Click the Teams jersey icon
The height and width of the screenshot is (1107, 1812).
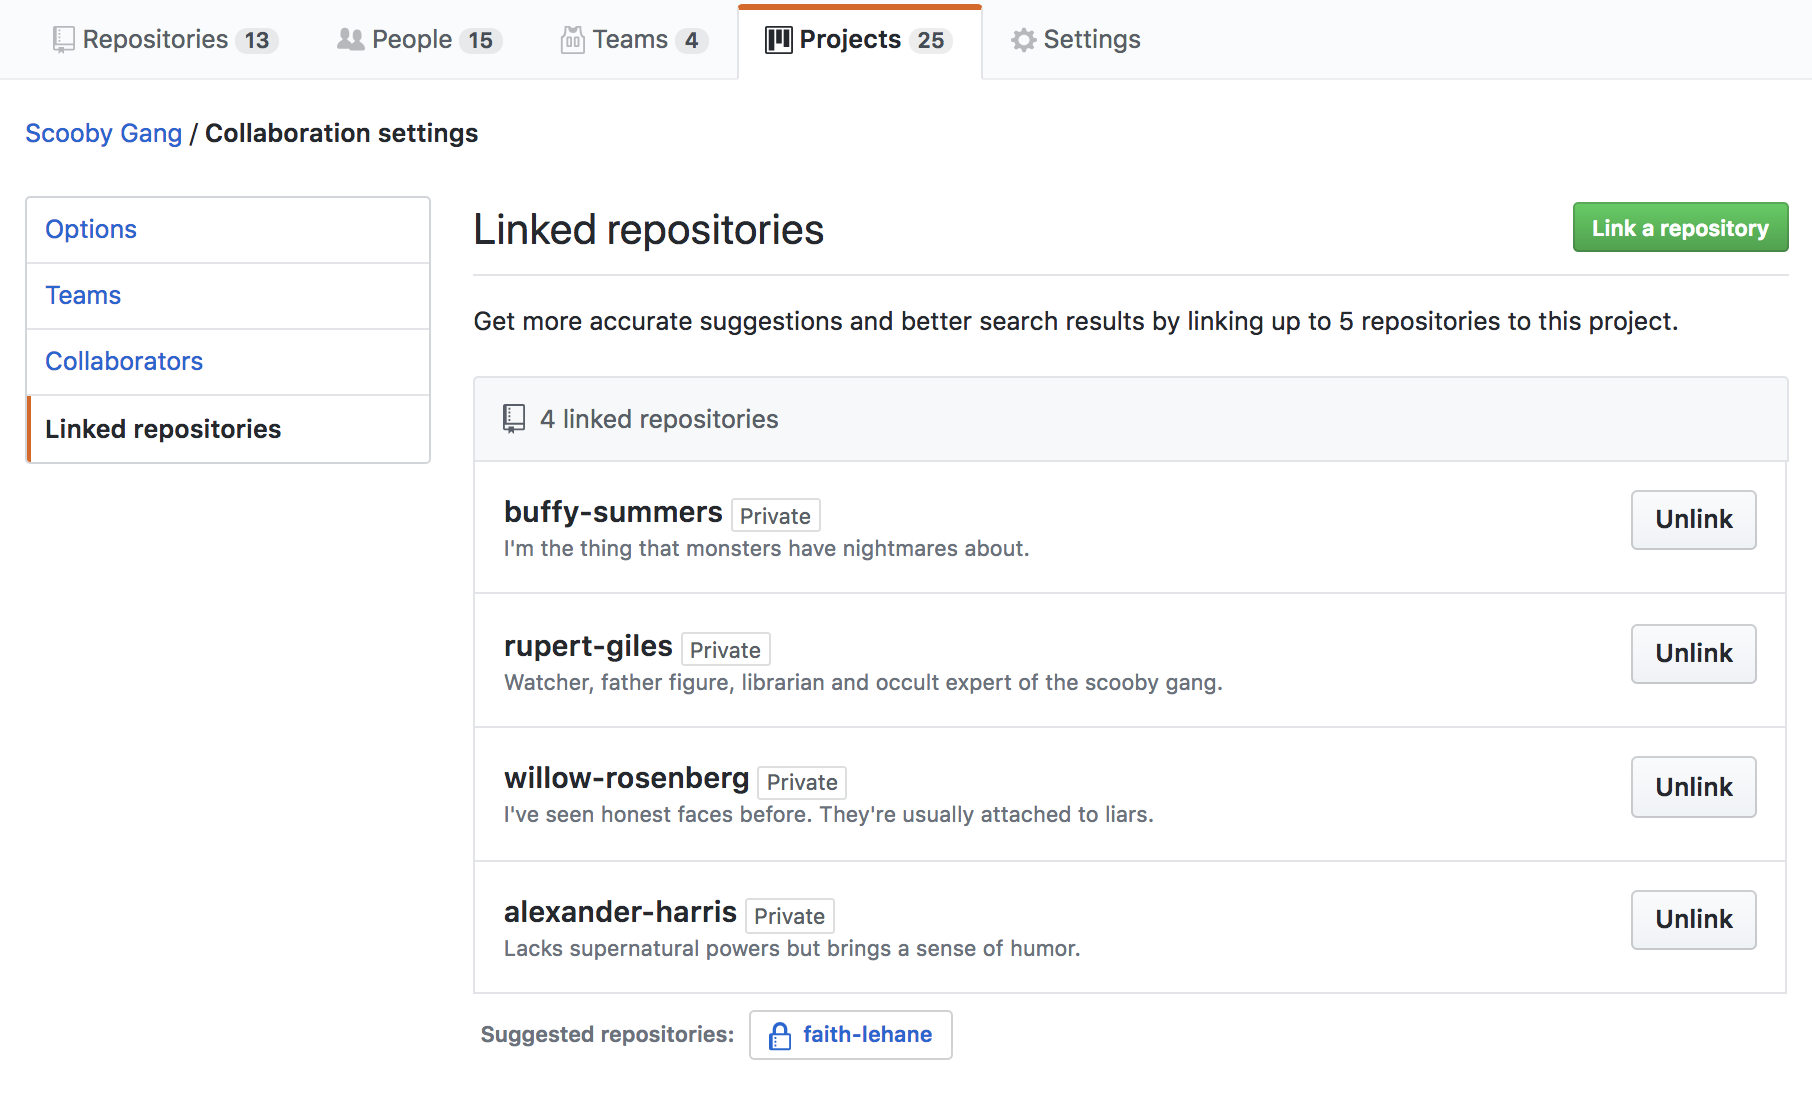[x=572, y=40]
